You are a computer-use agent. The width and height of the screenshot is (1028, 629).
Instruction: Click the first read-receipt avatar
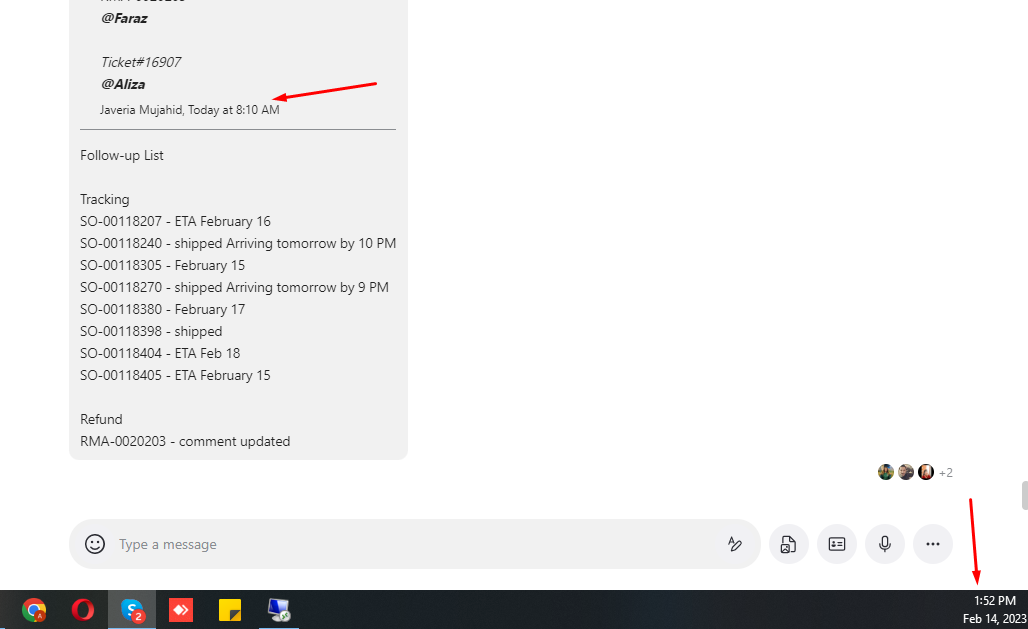click(886, 472)
